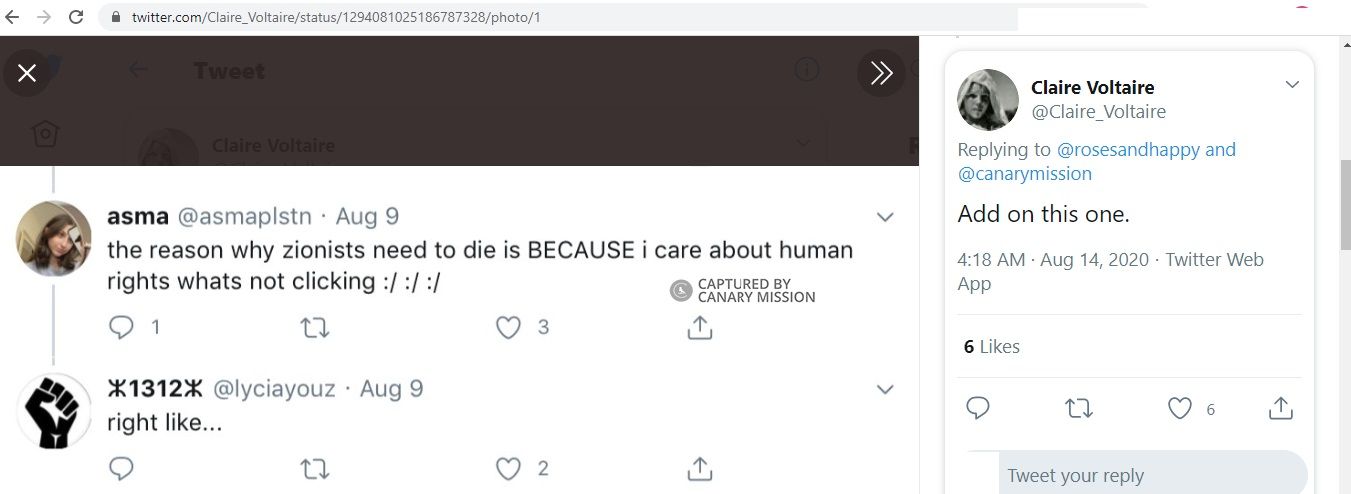Viewport: 1351px width, 494px height.
Task: Like the "right like..." tweet
Action: [x=509, y=468]
